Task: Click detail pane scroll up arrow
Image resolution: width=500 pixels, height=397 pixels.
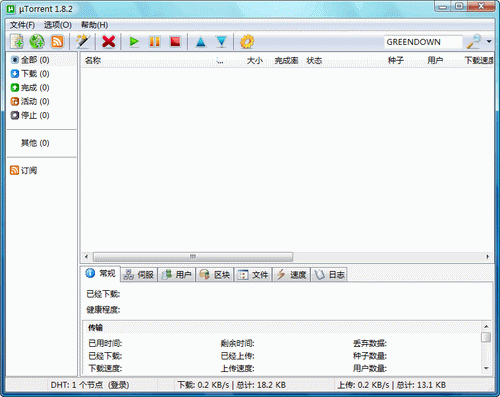Action: click(486, 326)
